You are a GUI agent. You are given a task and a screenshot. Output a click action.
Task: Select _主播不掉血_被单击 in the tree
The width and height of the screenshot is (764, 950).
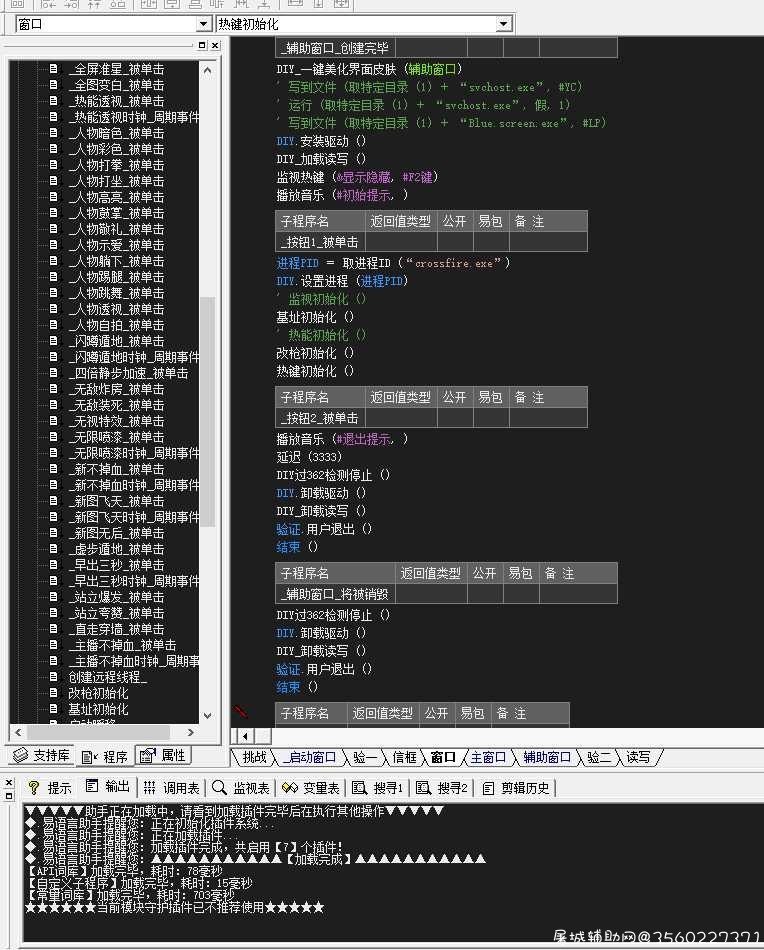tap(122, 645)
